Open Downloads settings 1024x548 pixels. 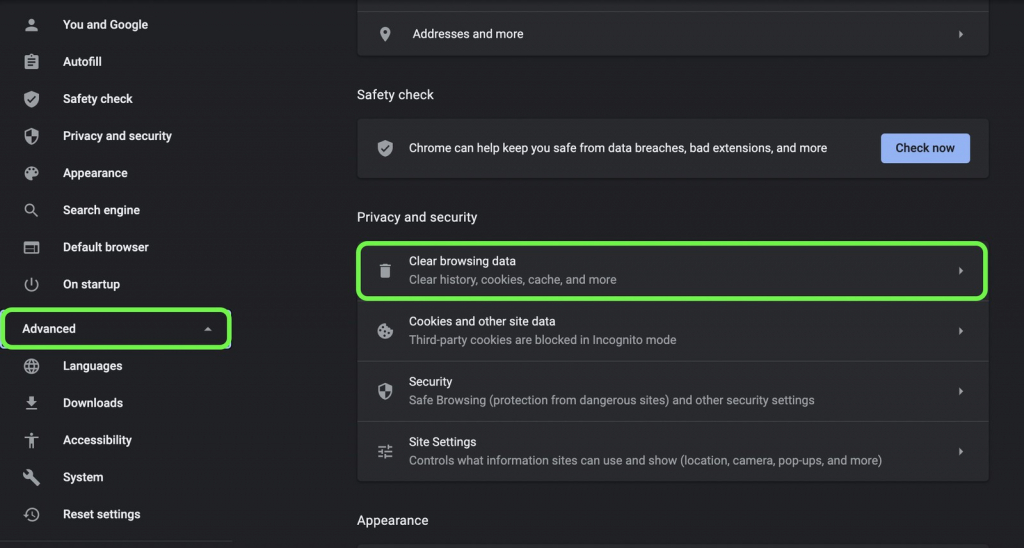click(93, 403)
